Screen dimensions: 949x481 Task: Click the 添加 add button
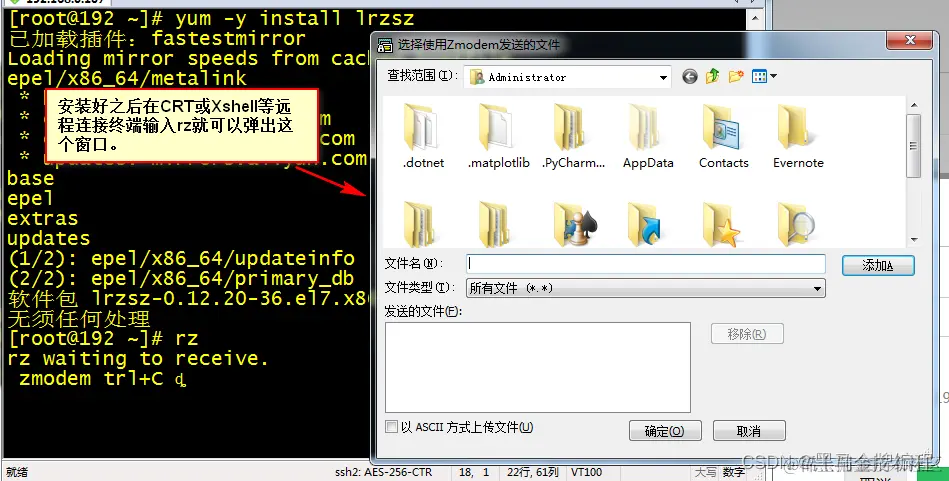coord(878,265)
